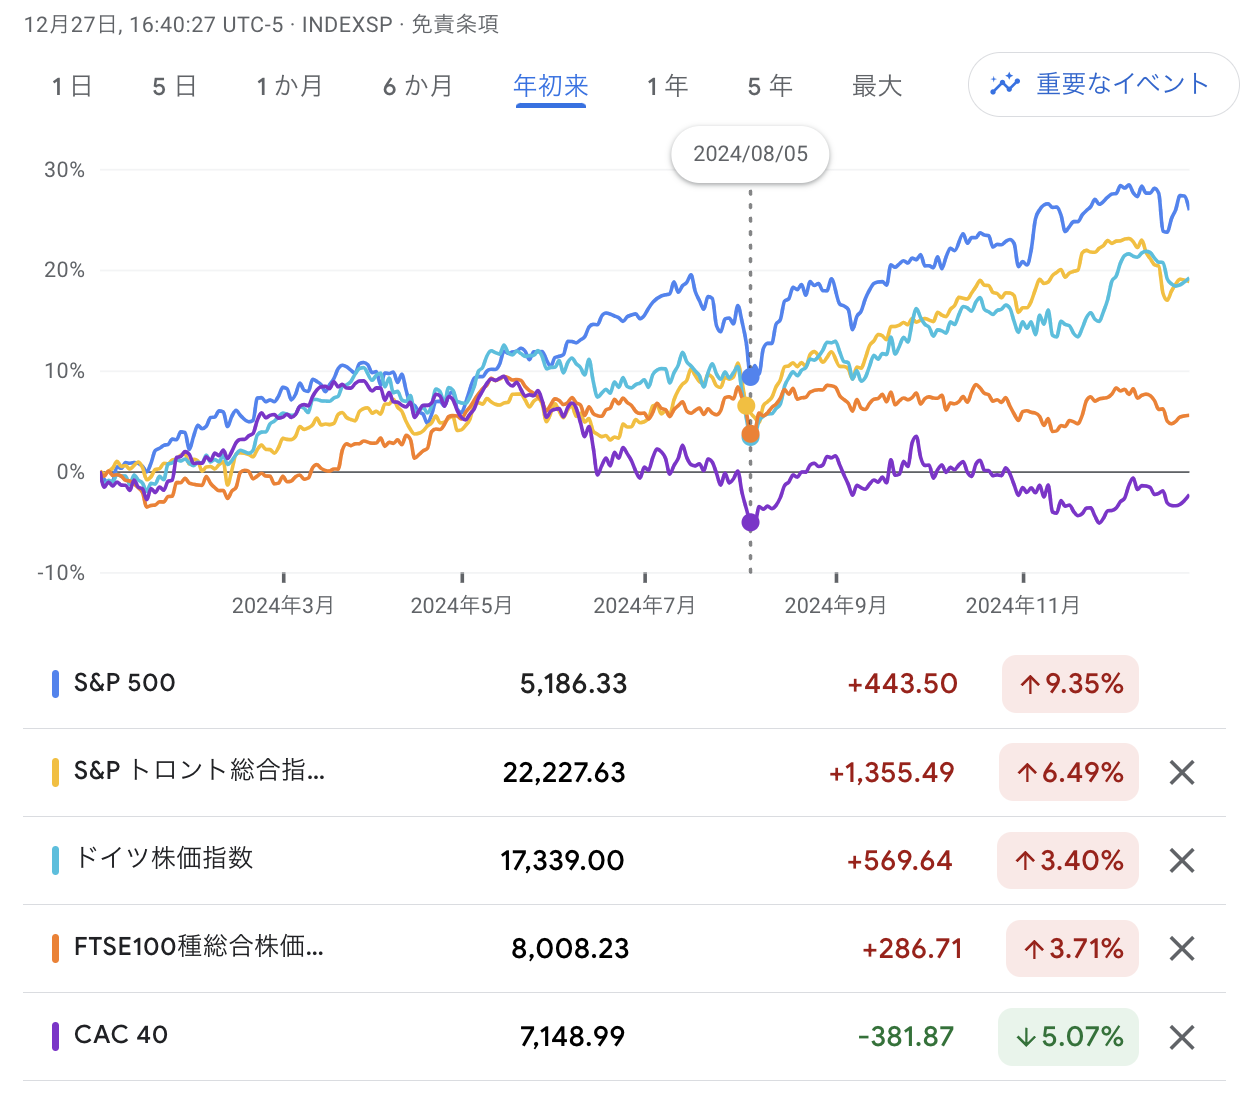Viewport: 1260px width, 1096px height.
Task: Click the 6.49% change badge
Action: tap(1069, 772)
